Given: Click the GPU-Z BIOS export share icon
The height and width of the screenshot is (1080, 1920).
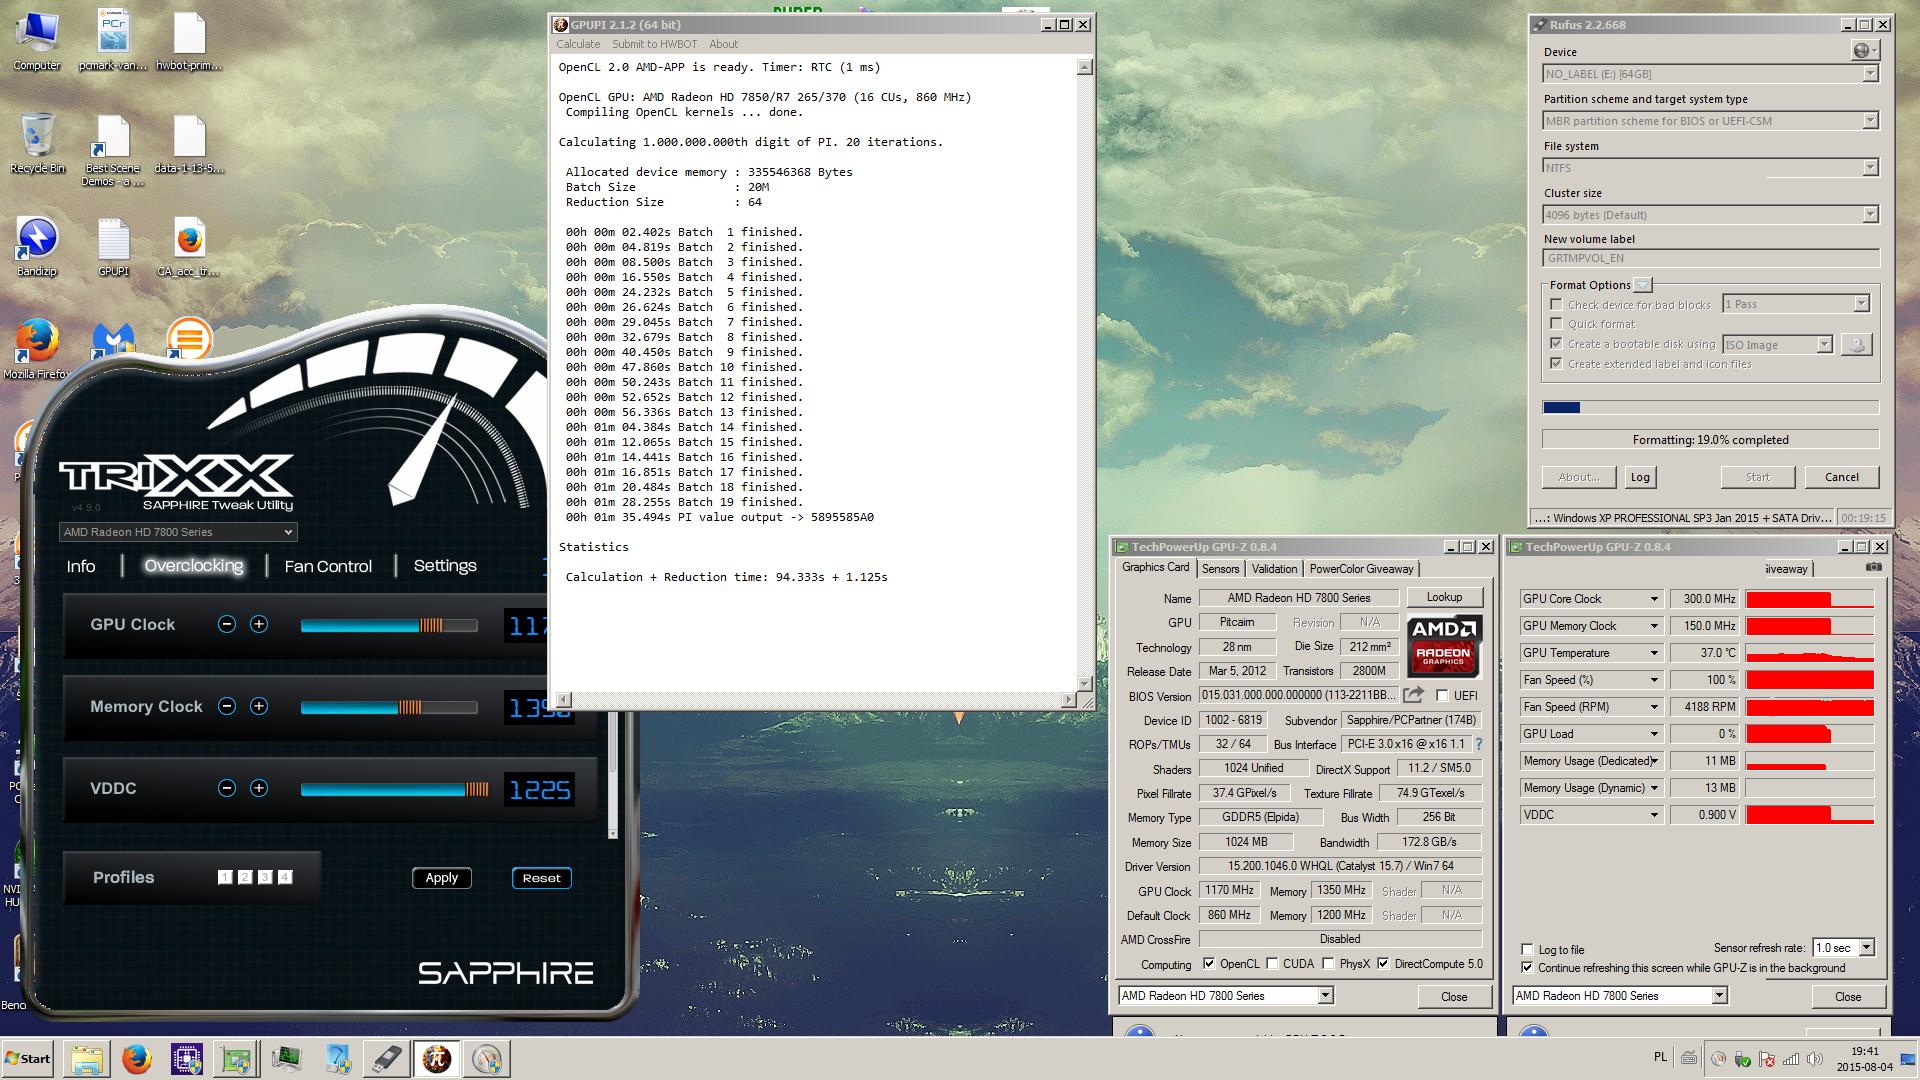Looking at the screenshot, I should pos(1413,695).
